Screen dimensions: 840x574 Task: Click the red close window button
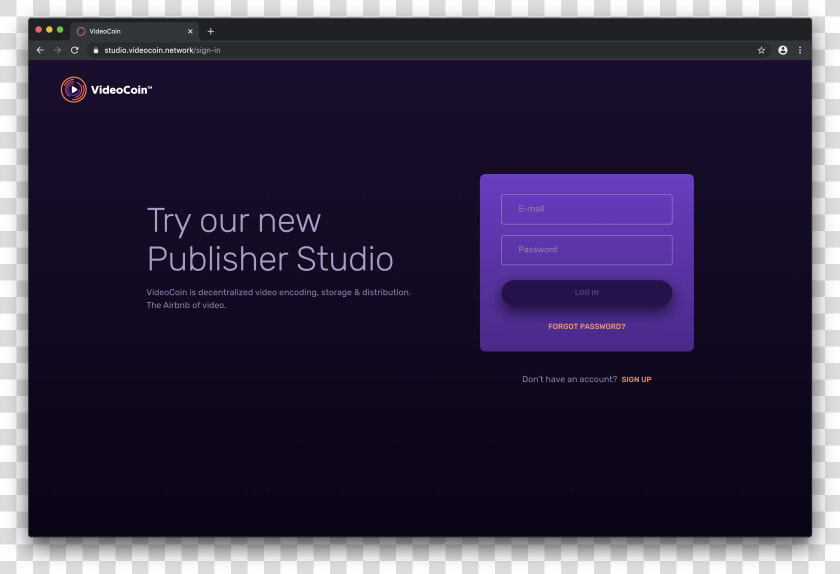(39, 29)
